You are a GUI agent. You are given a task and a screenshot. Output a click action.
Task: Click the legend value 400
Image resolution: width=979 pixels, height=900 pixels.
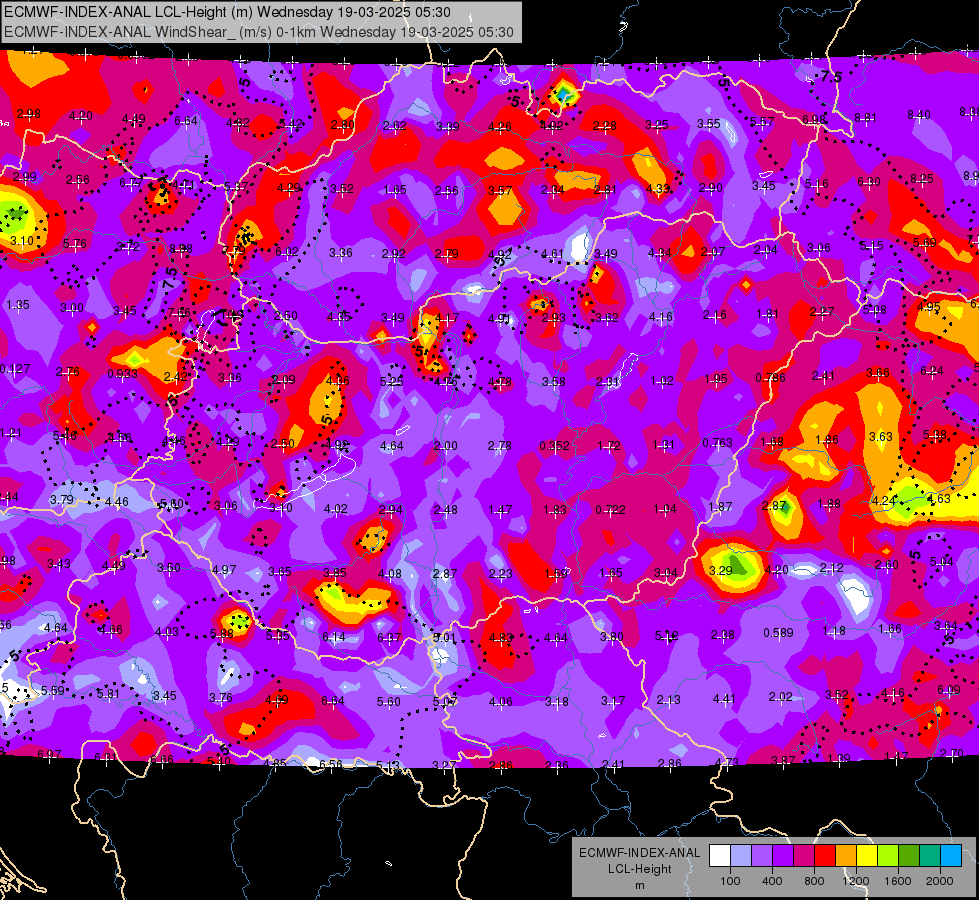click(772, 881)
